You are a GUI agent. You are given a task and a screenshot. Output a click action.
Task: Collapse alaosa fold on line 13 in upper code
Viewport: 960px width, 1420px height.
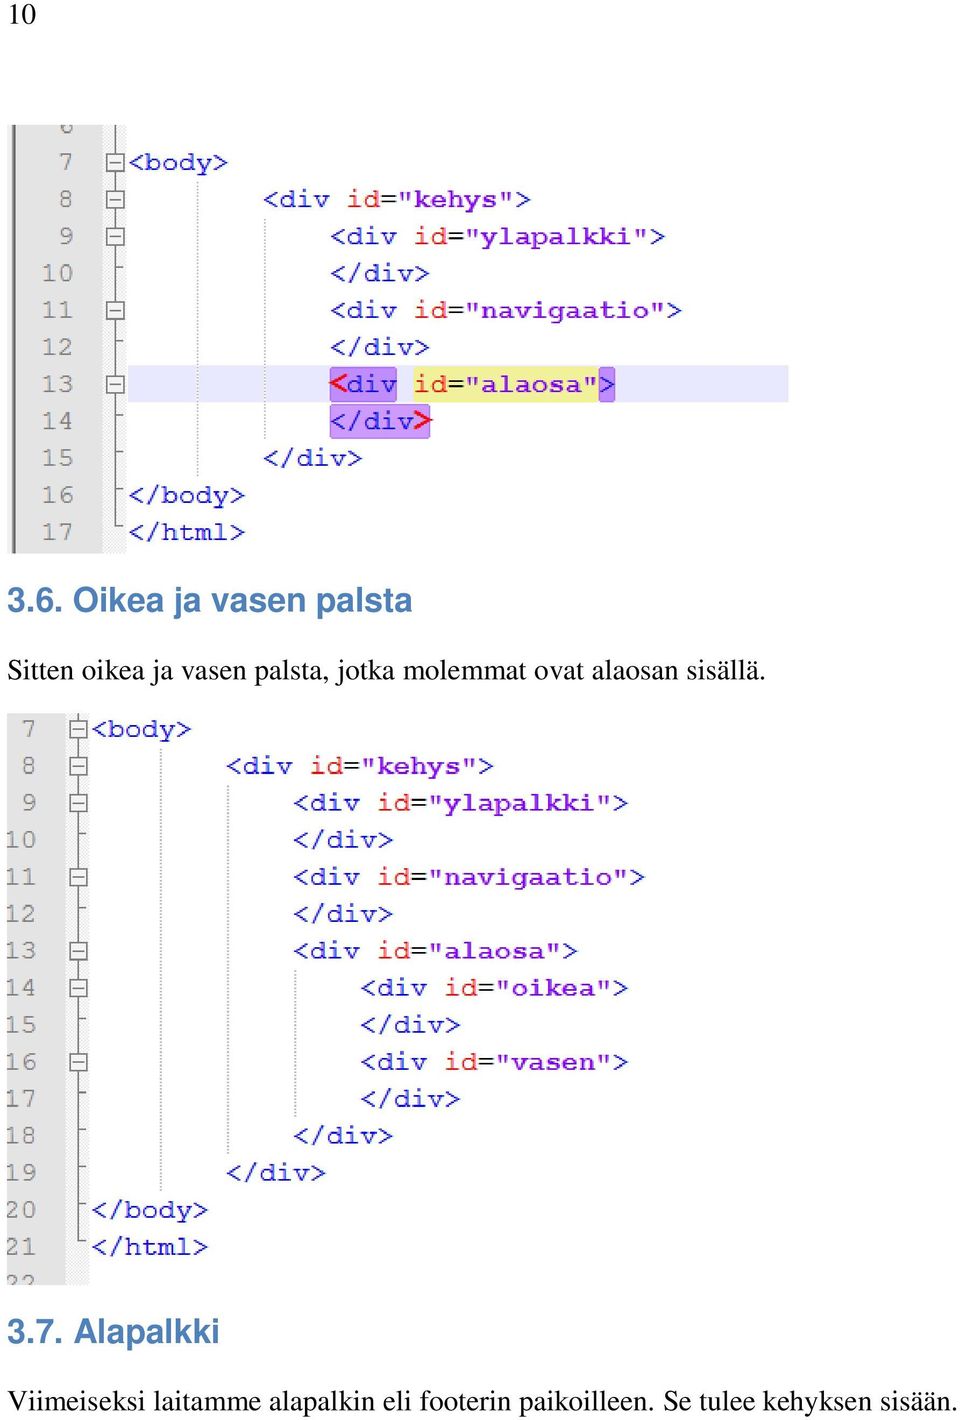(x=115, y=384)
